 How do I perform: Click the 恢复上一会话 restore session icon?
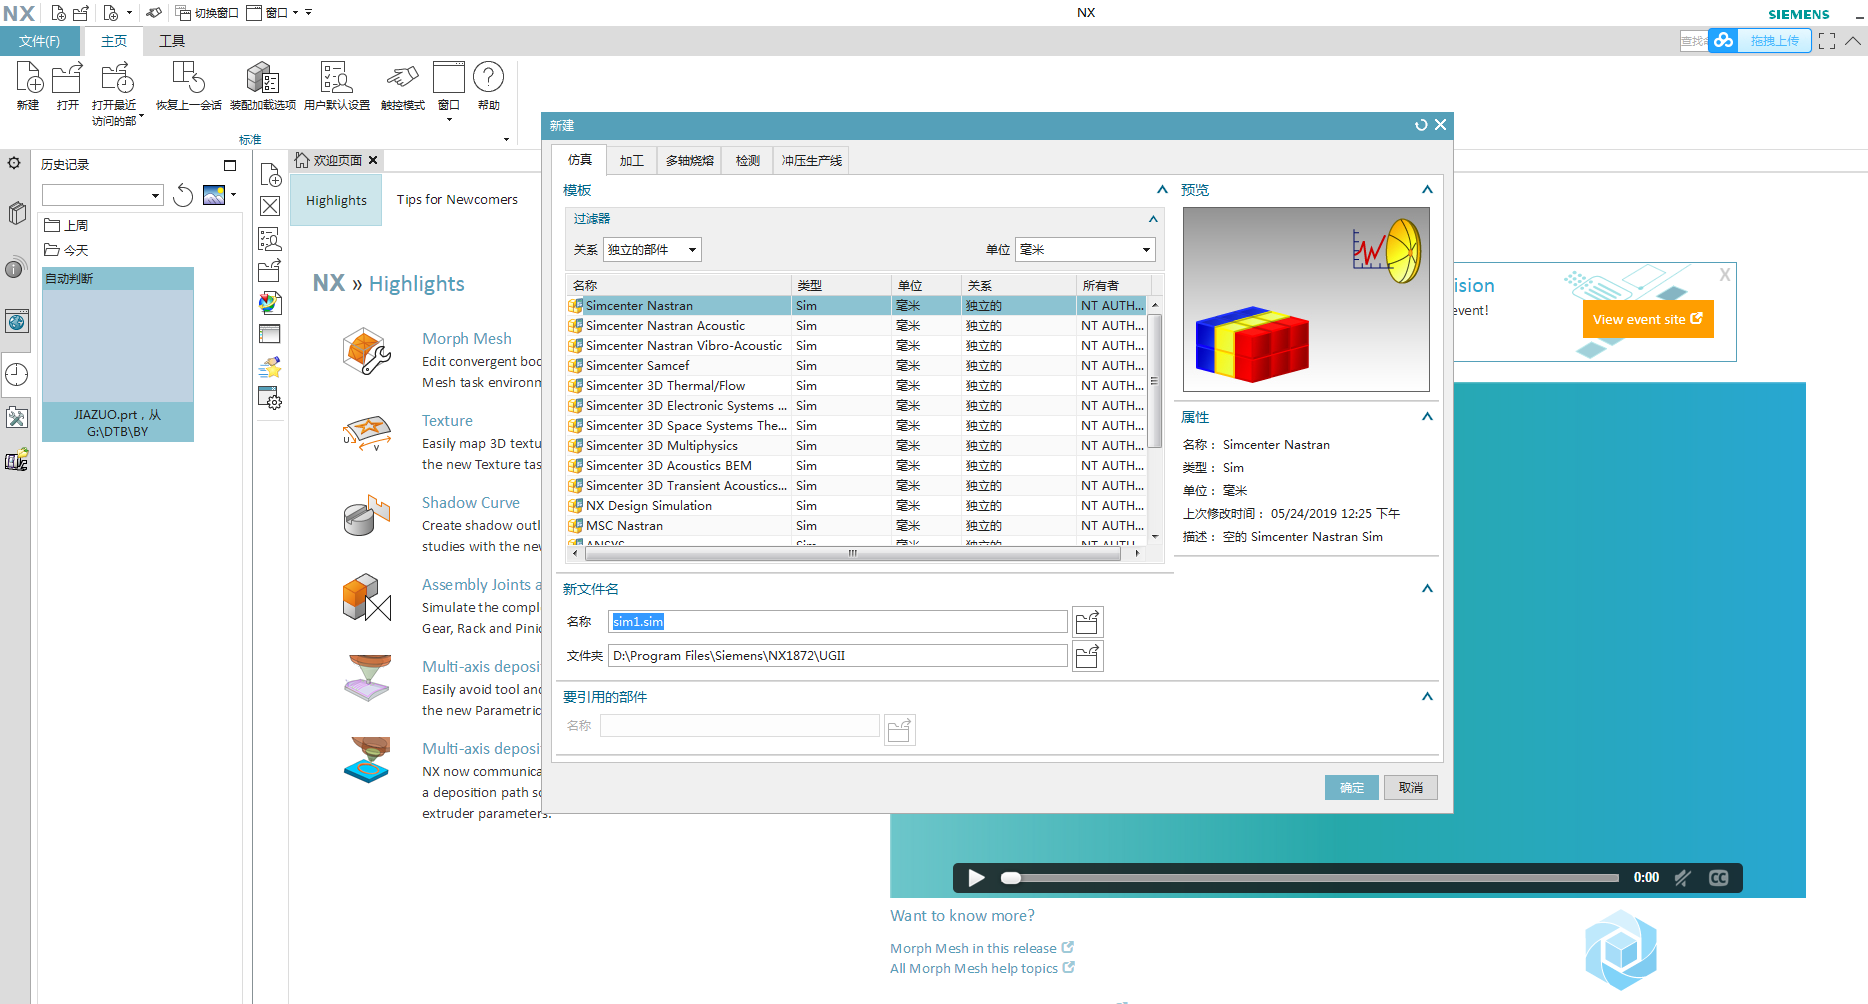click(188, 78)
